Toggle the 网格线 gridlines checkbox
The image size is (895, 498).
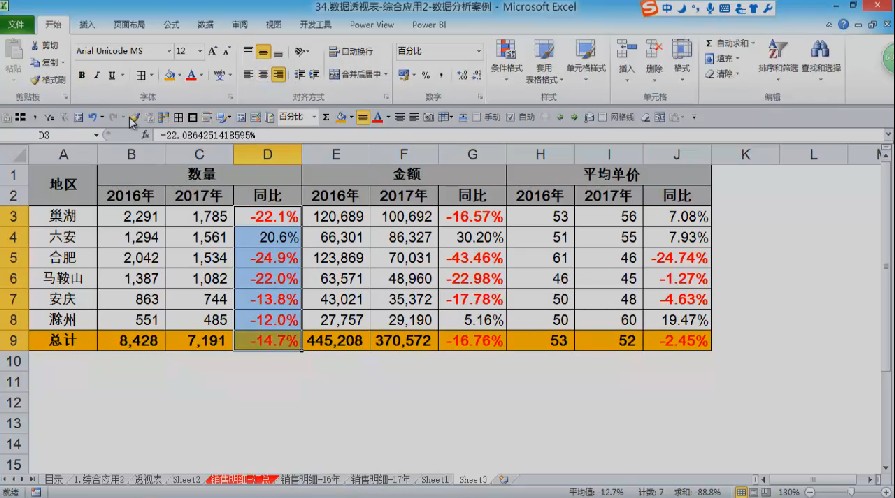(602, 117)
